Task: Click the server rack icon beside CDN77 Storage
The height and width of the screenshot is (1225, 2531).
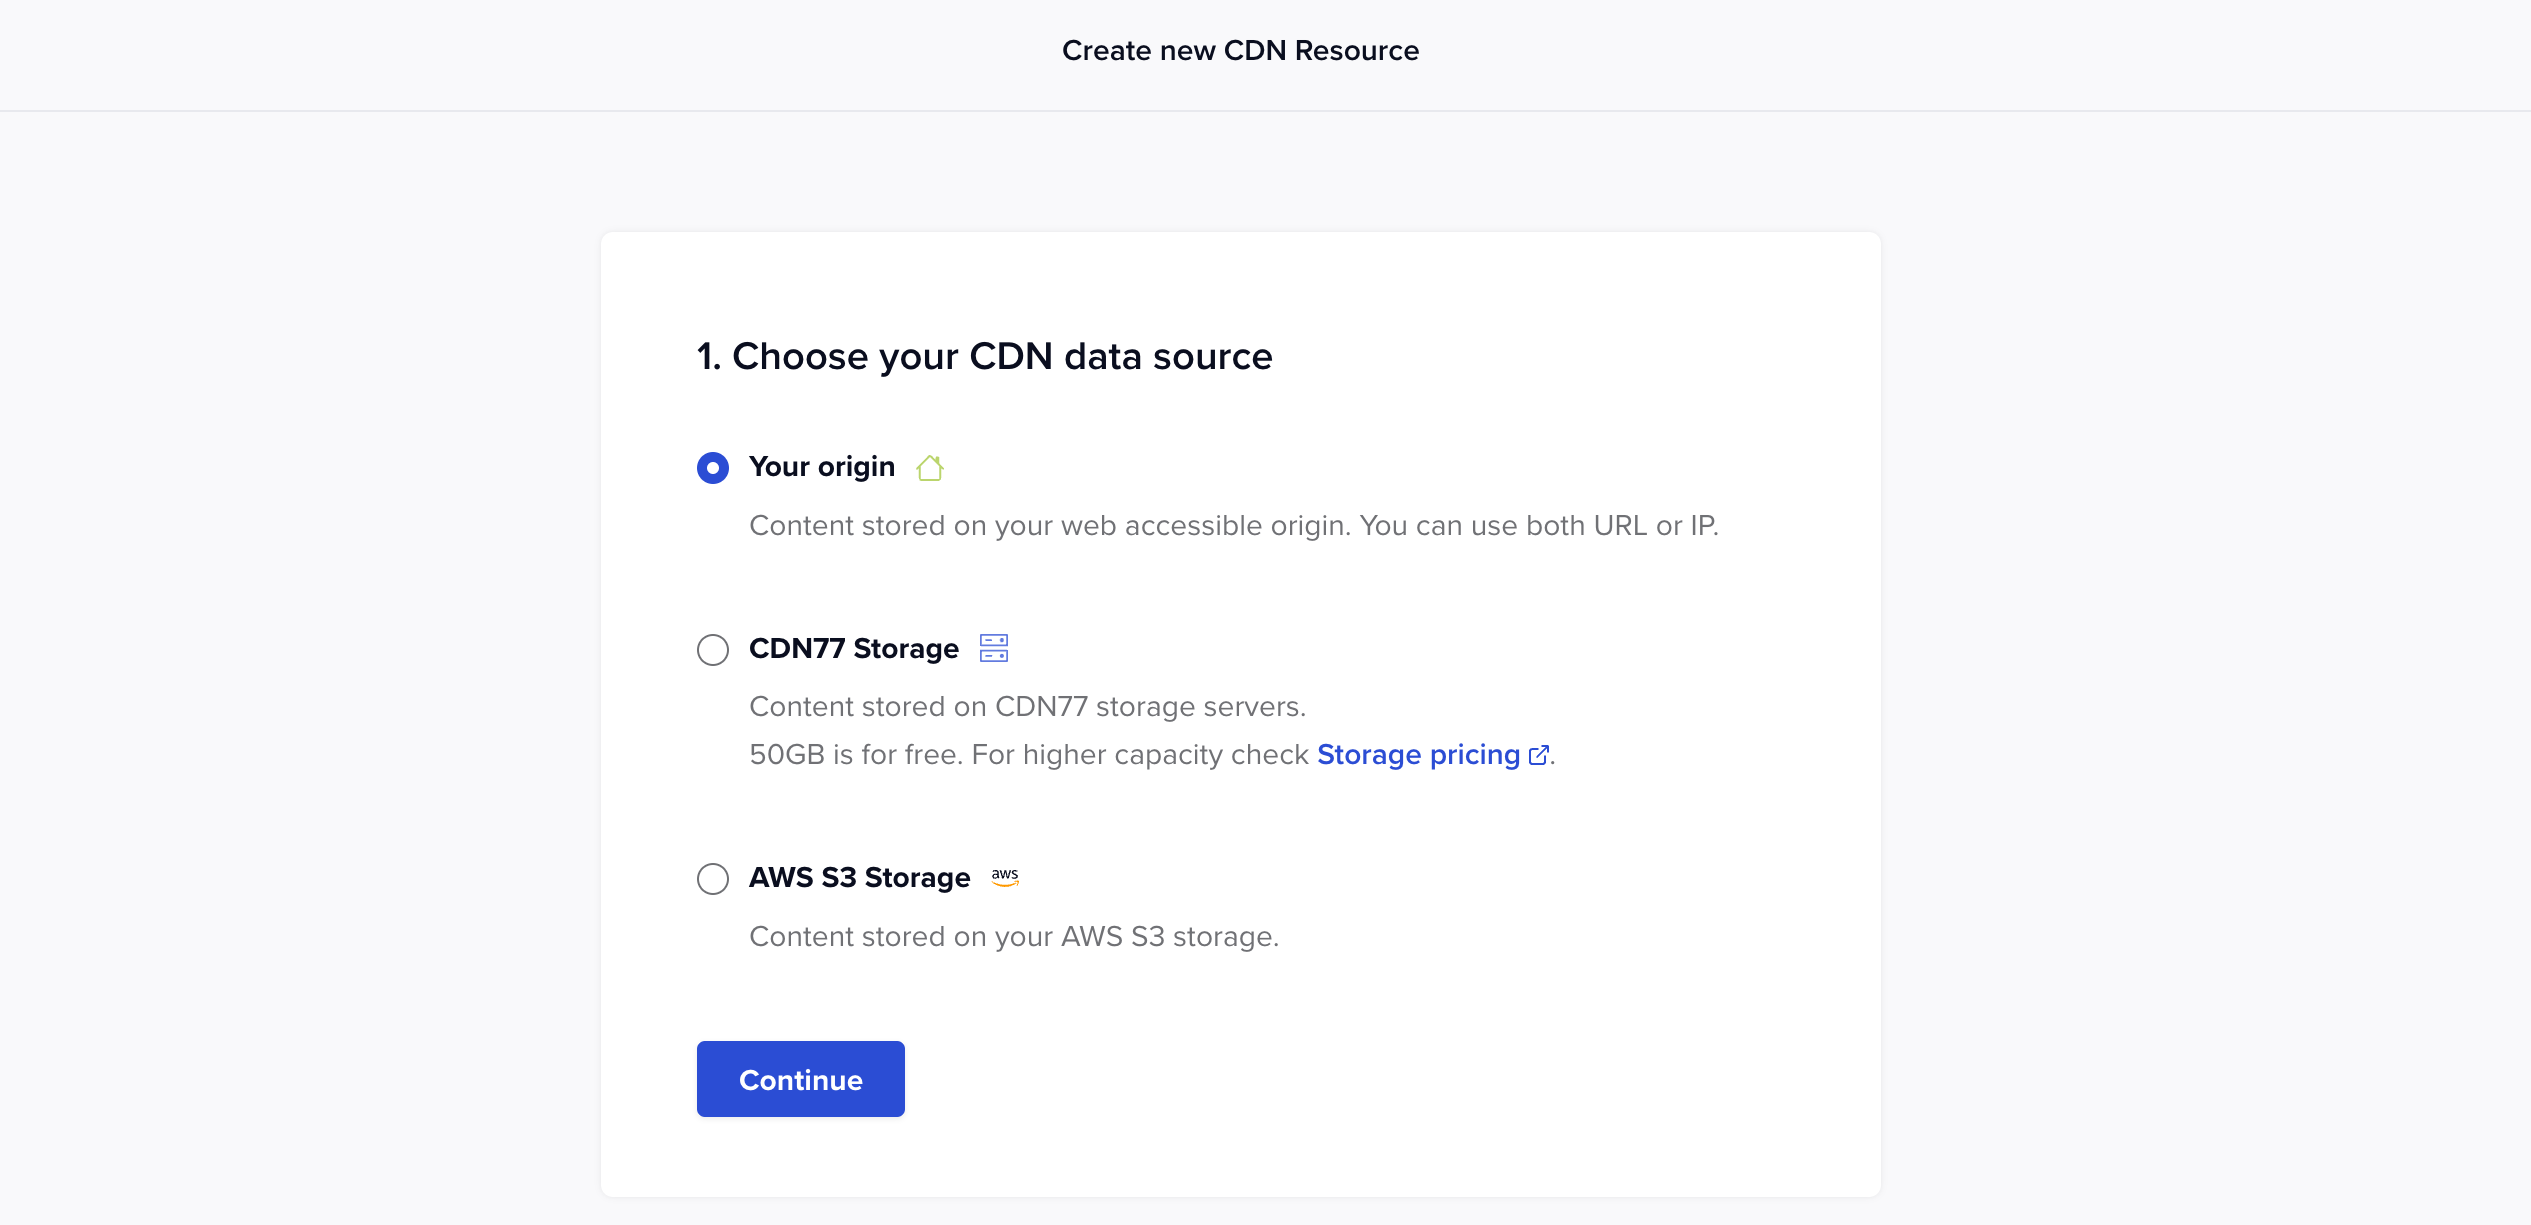Action: click(x=994, y=649)
